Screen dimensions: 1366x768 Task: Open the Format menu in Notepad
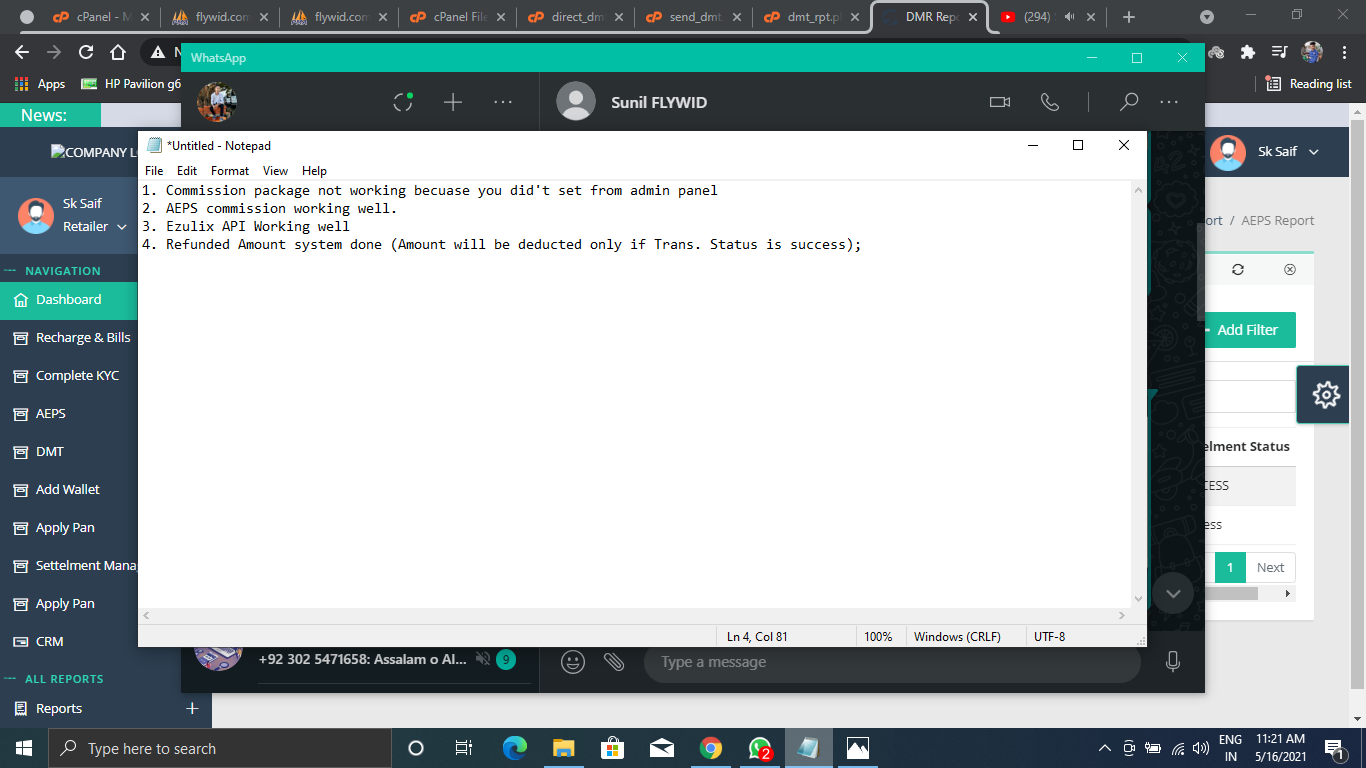click(229, 171)
